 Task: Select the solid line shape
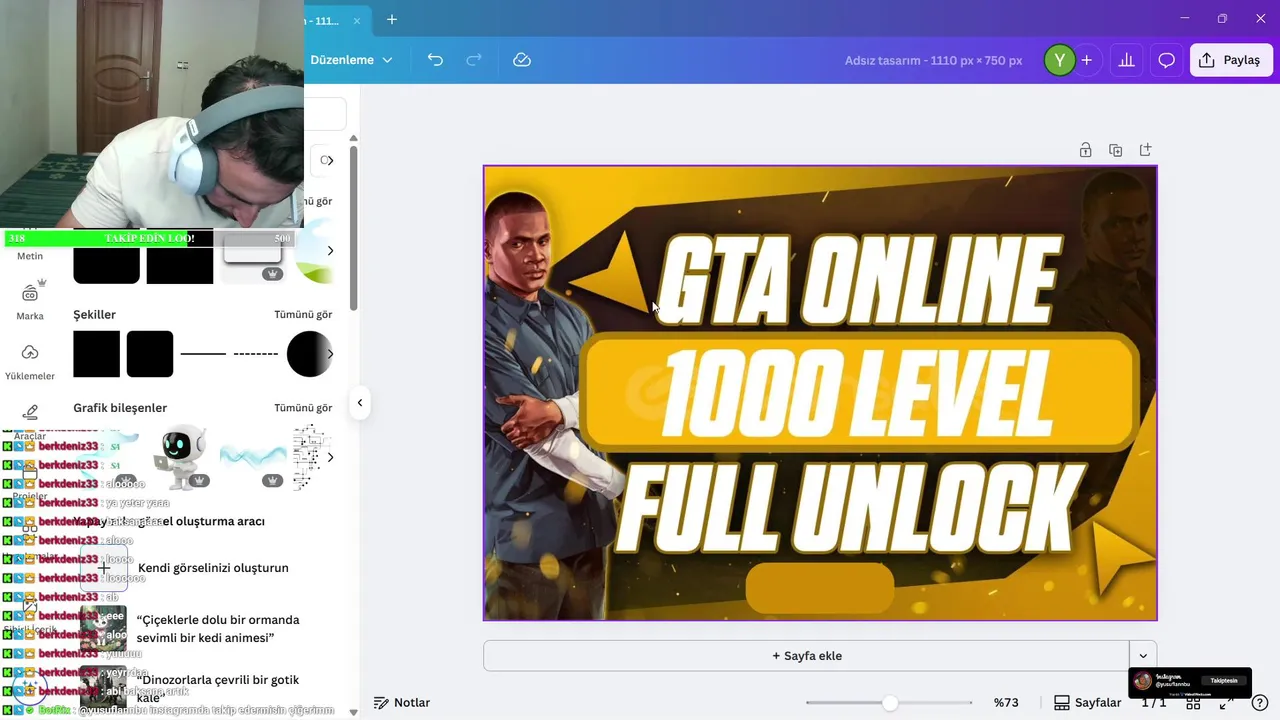tap(203, 354)
